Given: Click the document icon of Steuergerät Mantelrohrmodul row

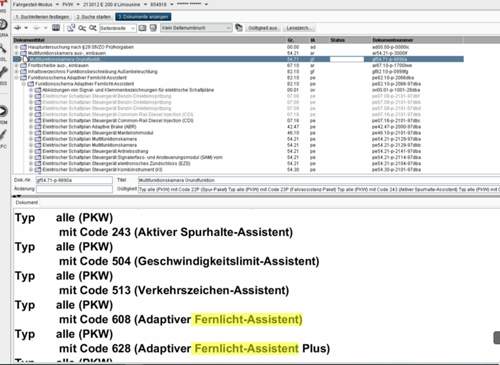Looking at the screenshot, I should pyautogui.click(x=38, y=133).
